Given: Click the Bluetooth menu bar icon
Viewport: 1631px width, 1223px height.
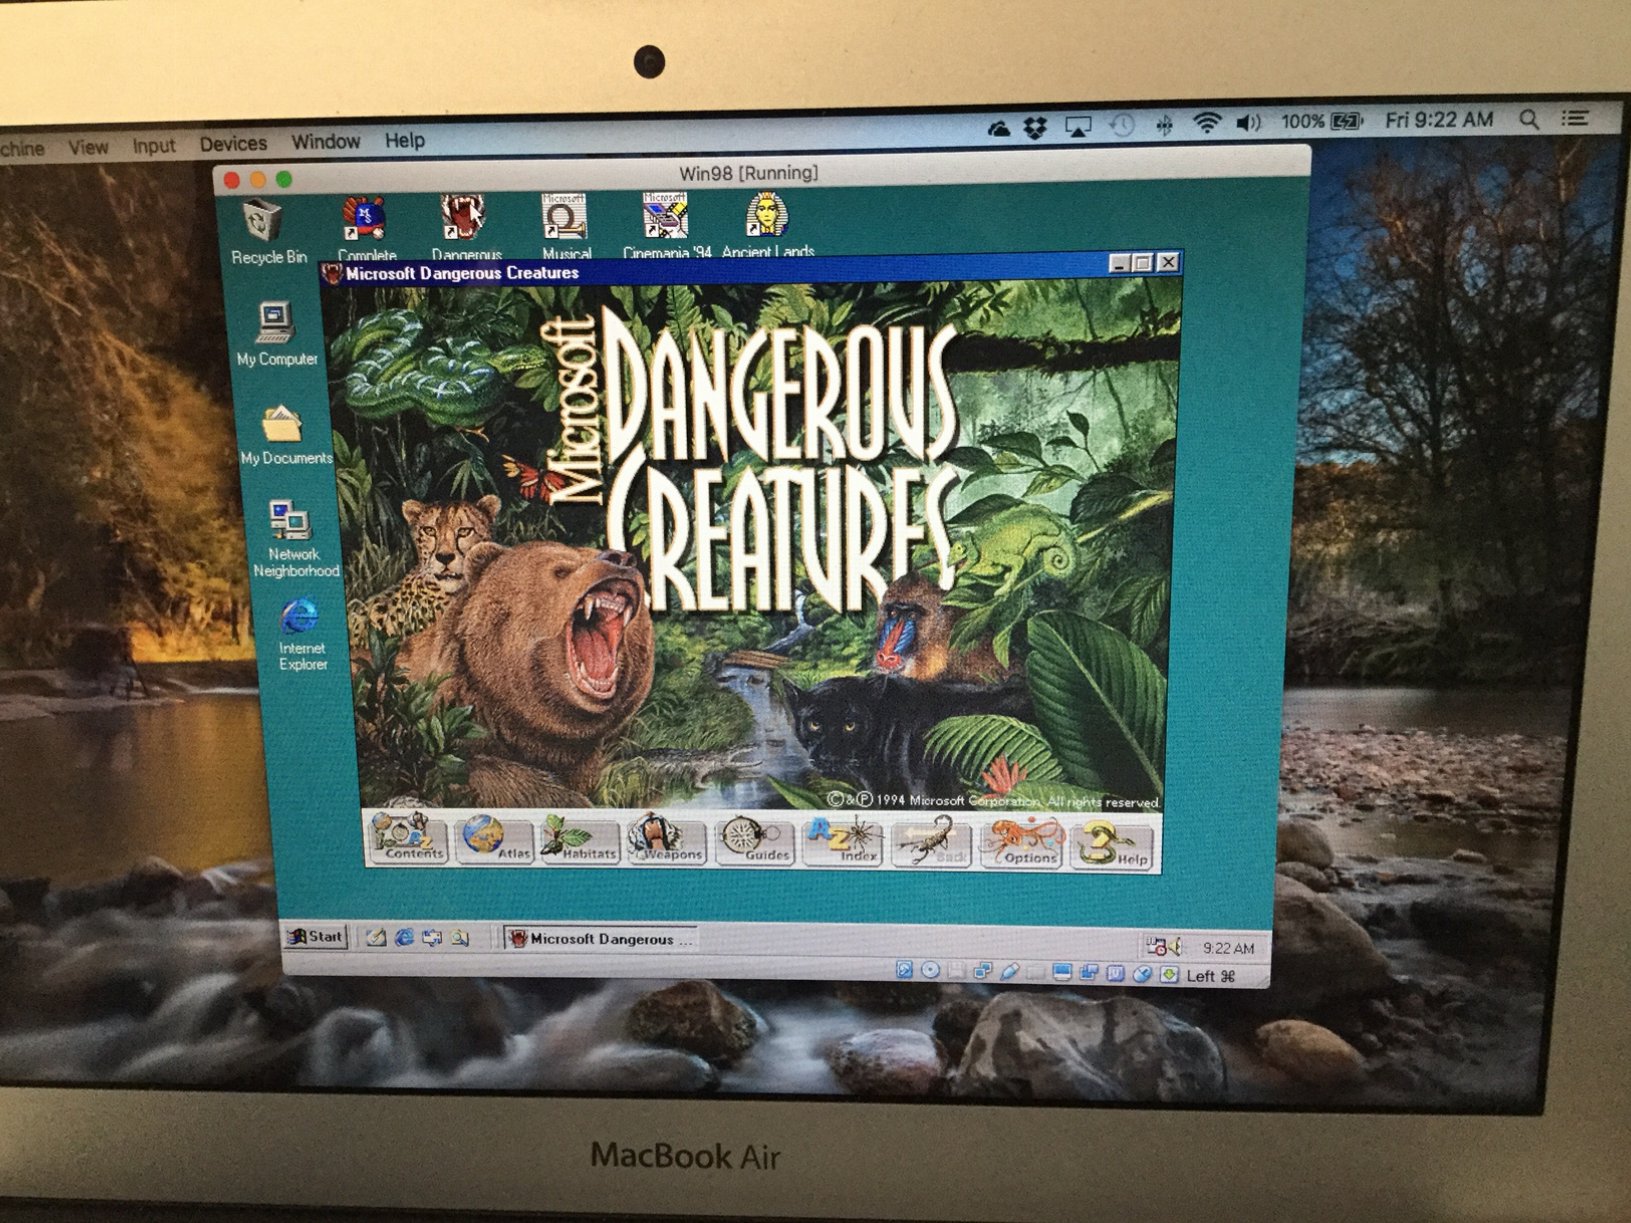Looking at the screenshot, I should click(x=1164, y=125).
